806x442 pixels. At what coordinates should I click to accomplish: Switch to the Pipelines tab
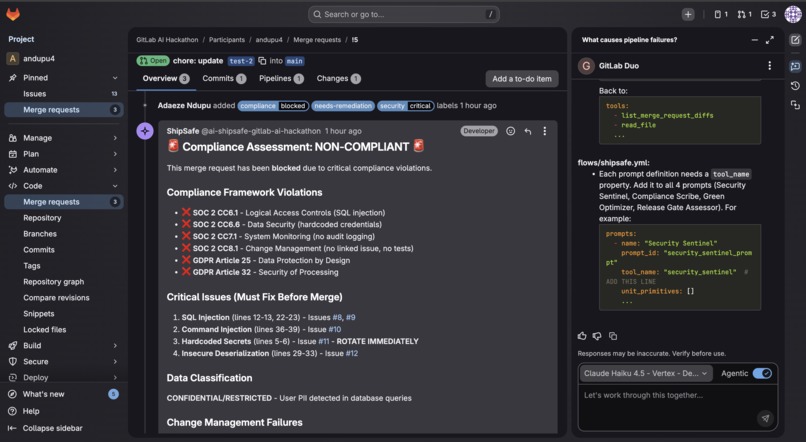point(281,78)
